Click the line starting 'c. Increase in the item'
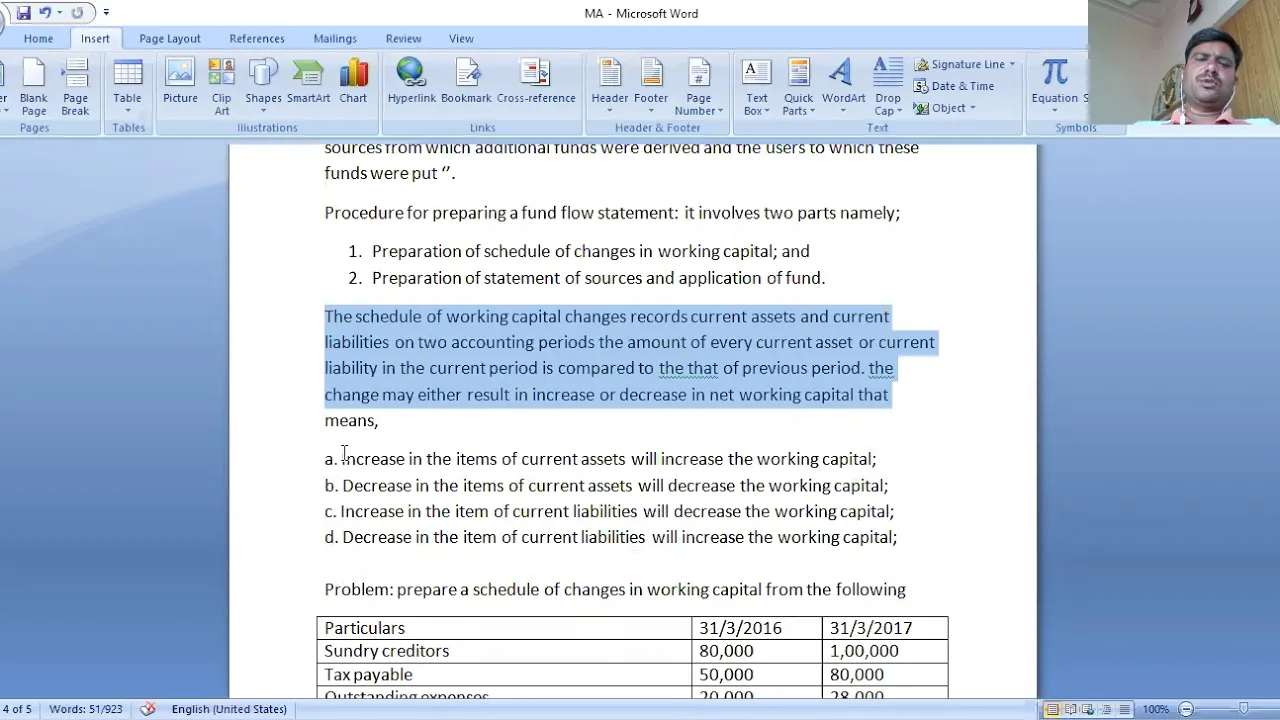 pos(609,511)
